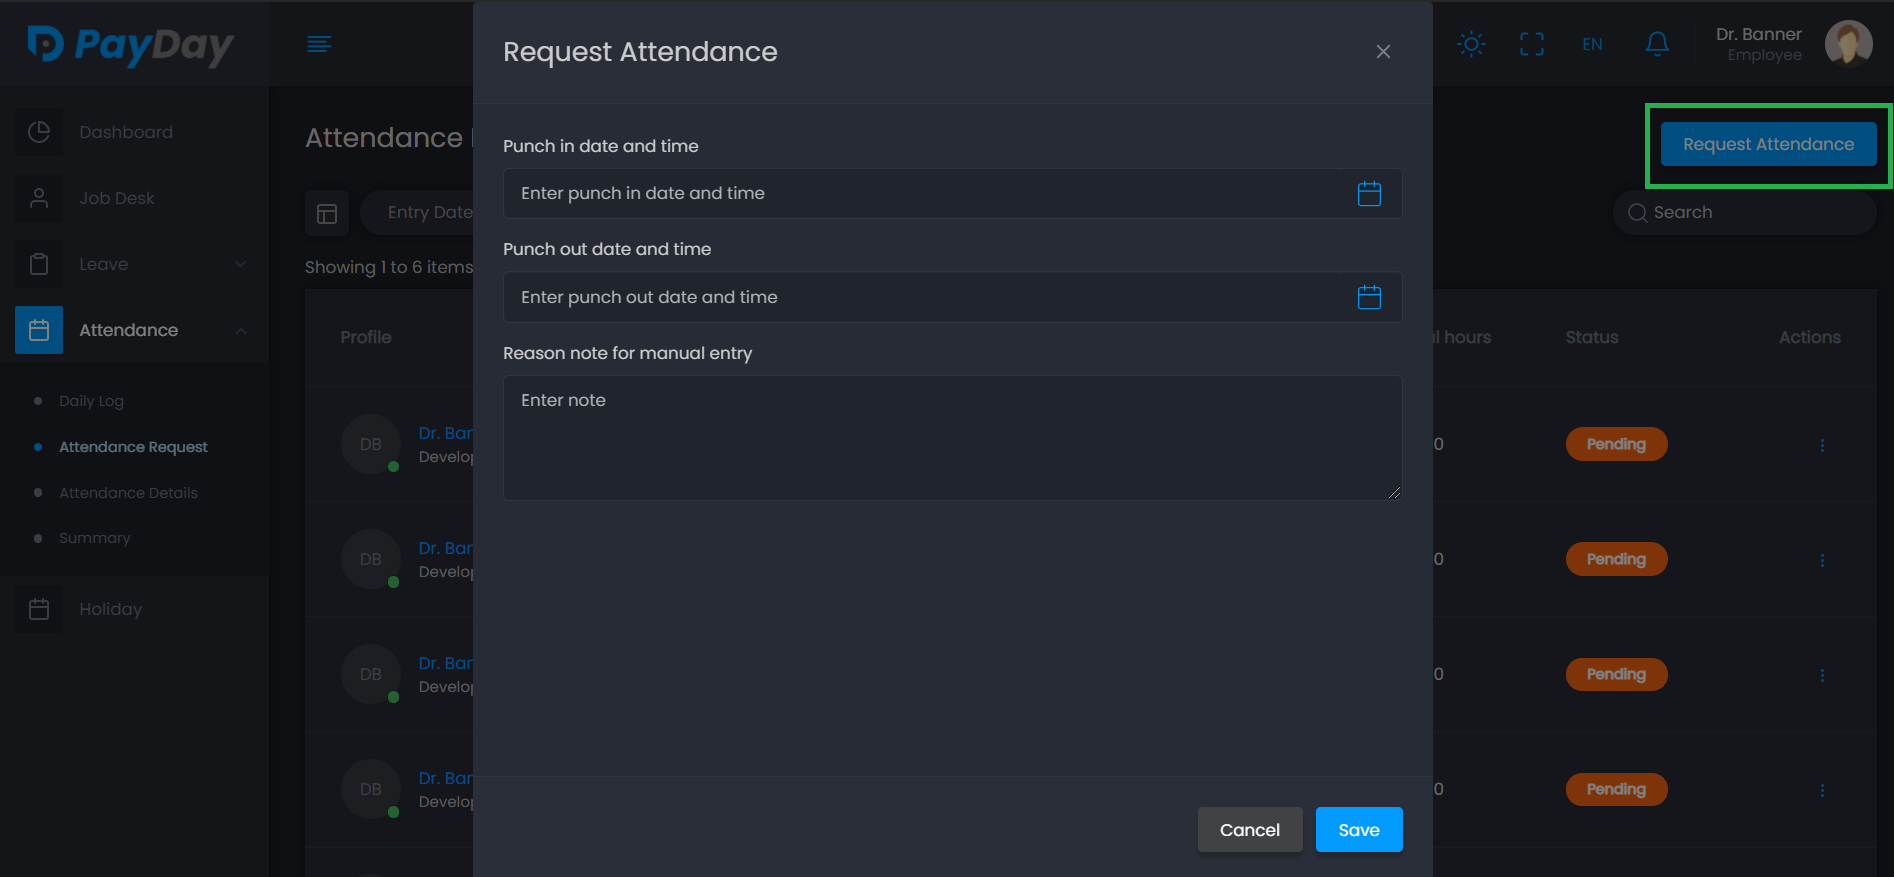Enter fullscreen mode via the header icon
The image size is (1894, 877).
click(1531, 44)
